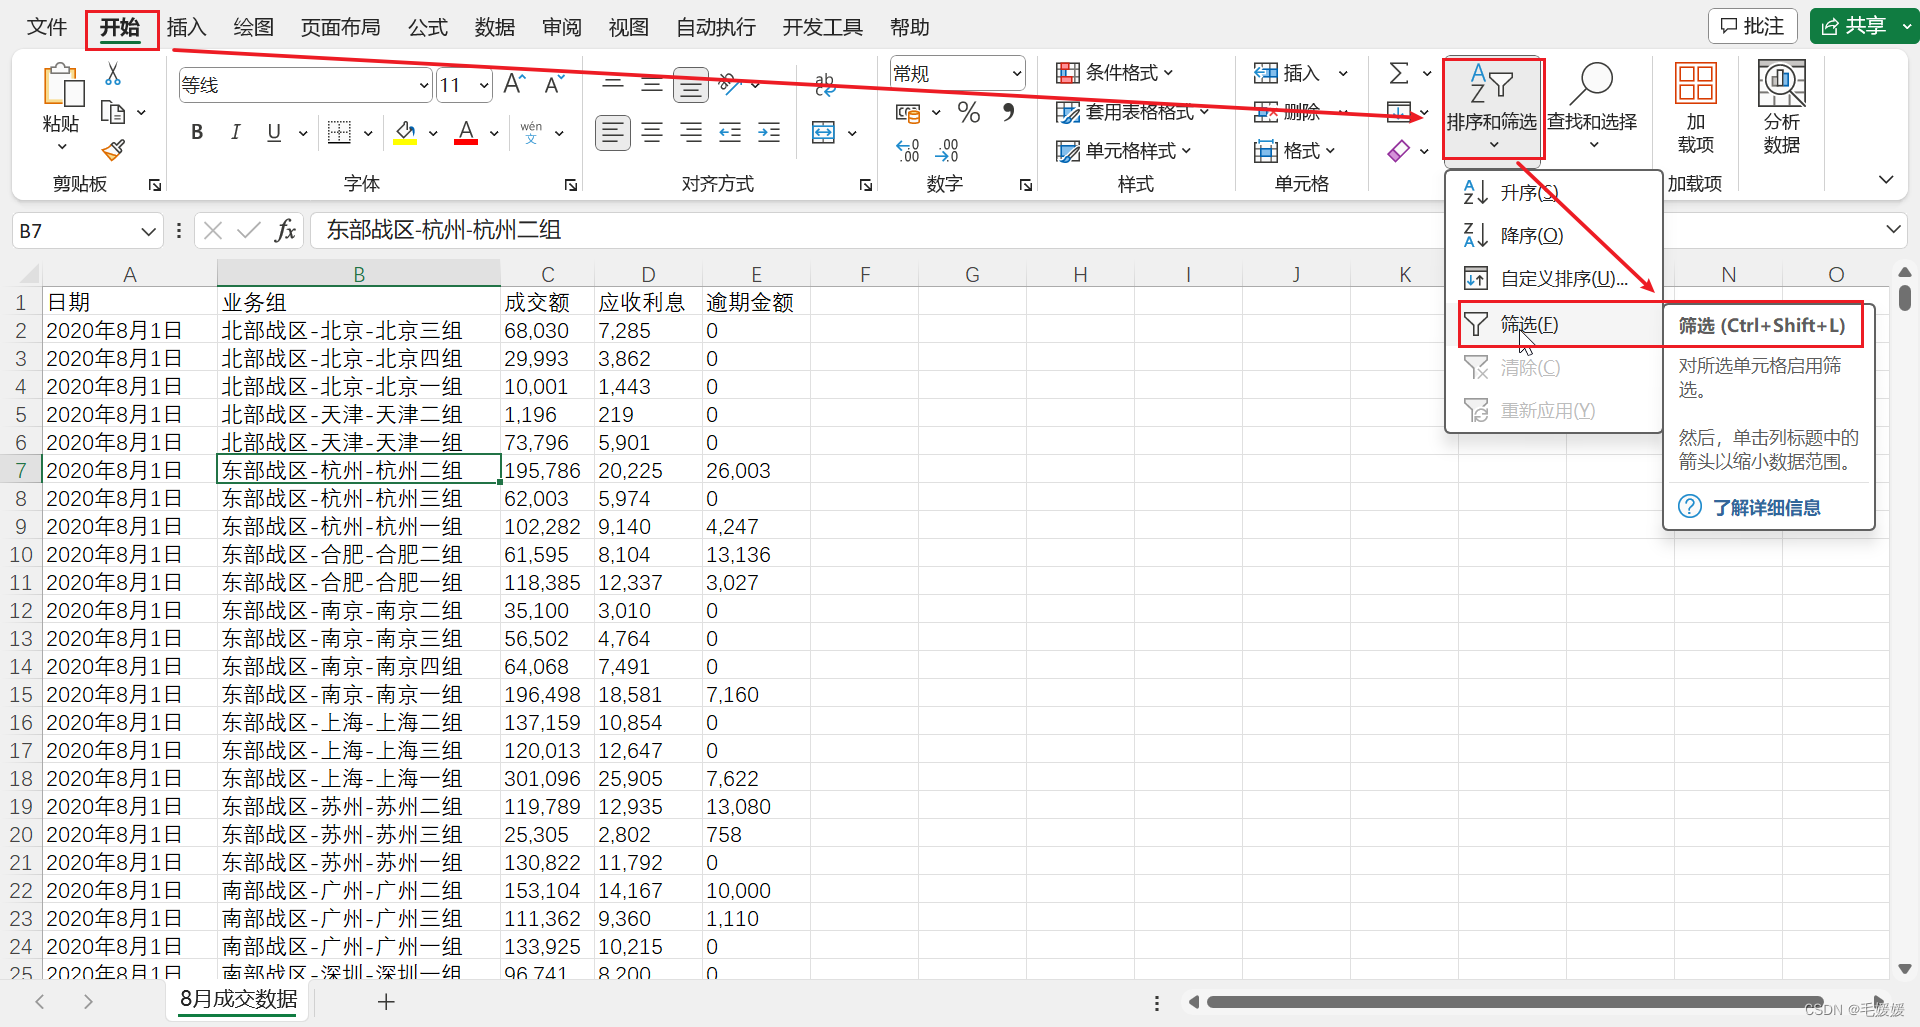1920x1027 pixels.
Task: Choose 筛选 filter menu item
Action: click(1553, 324)
